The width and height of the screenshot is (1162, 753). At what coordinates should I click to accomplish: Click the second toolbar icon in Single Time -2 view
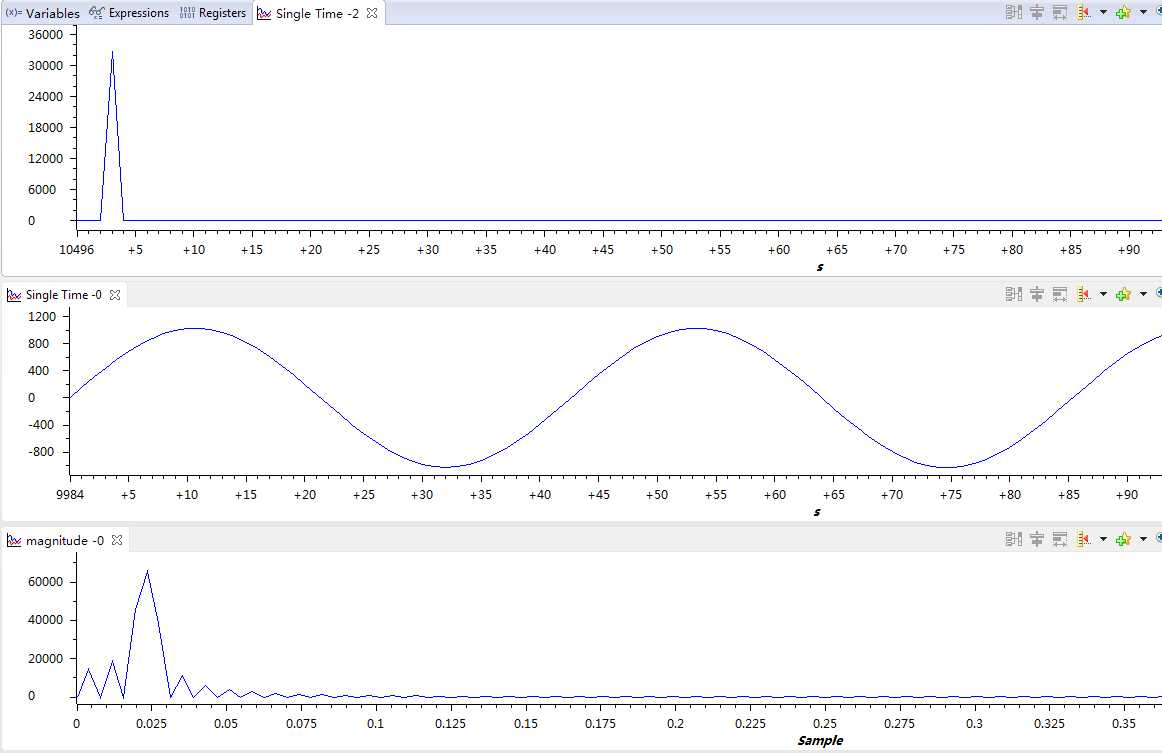tap(1037, 13)
